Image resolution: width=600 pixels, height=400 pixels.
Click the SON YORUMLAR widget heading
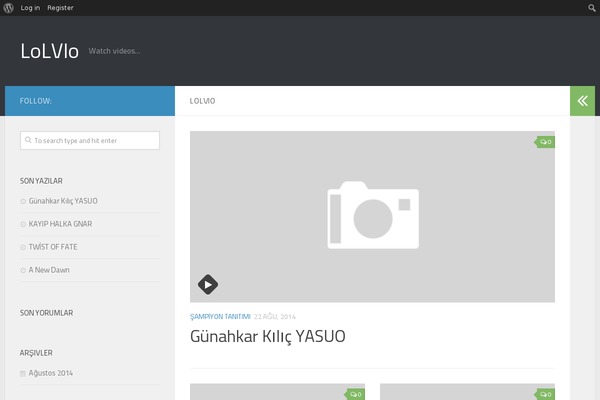[46, 313]
